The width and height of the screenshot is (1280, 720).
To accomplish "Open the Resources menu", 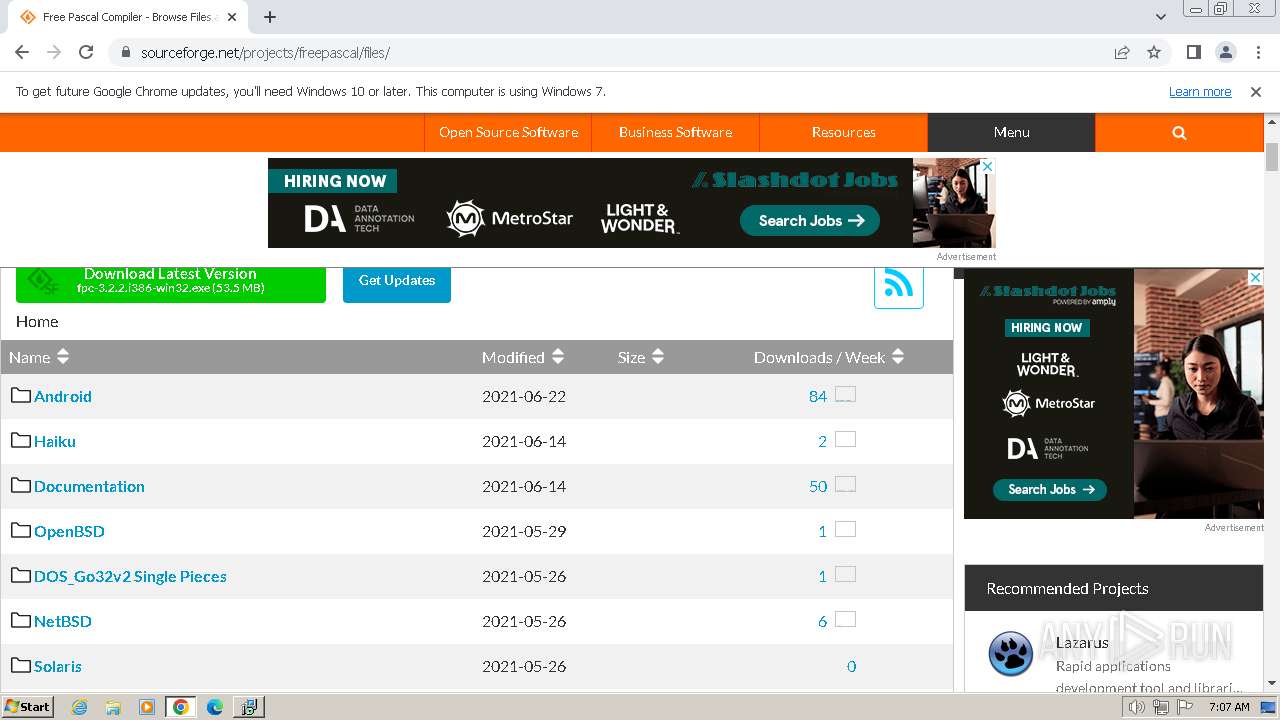I will tap(843, 132).
